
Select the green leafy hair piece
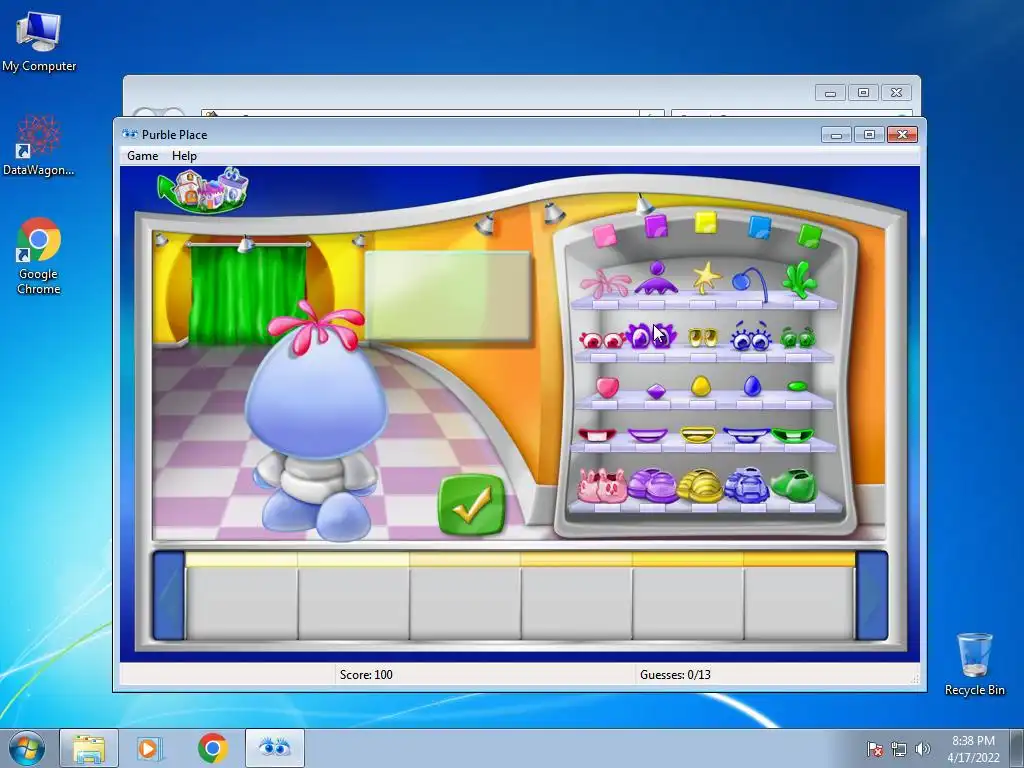799,280
